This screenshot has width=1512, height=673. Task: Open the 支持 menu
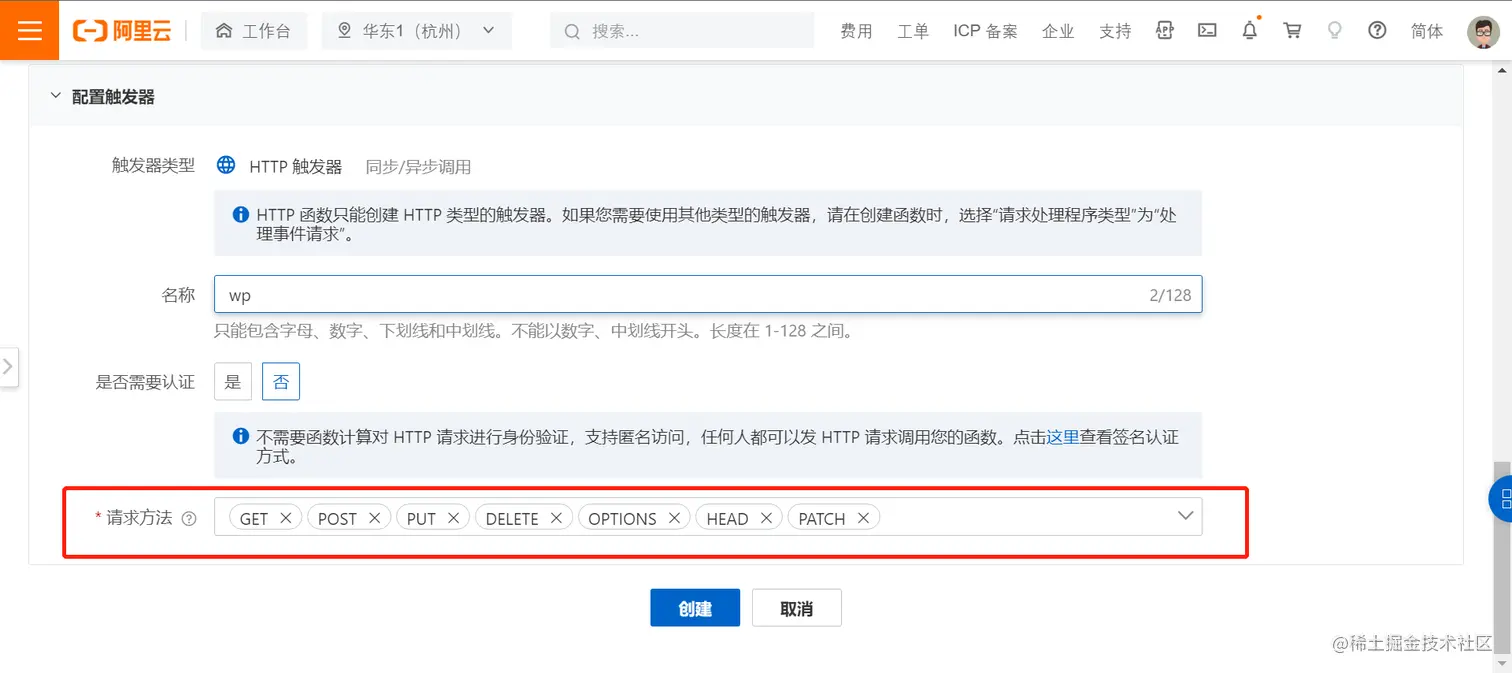[x=1115, y=31]
